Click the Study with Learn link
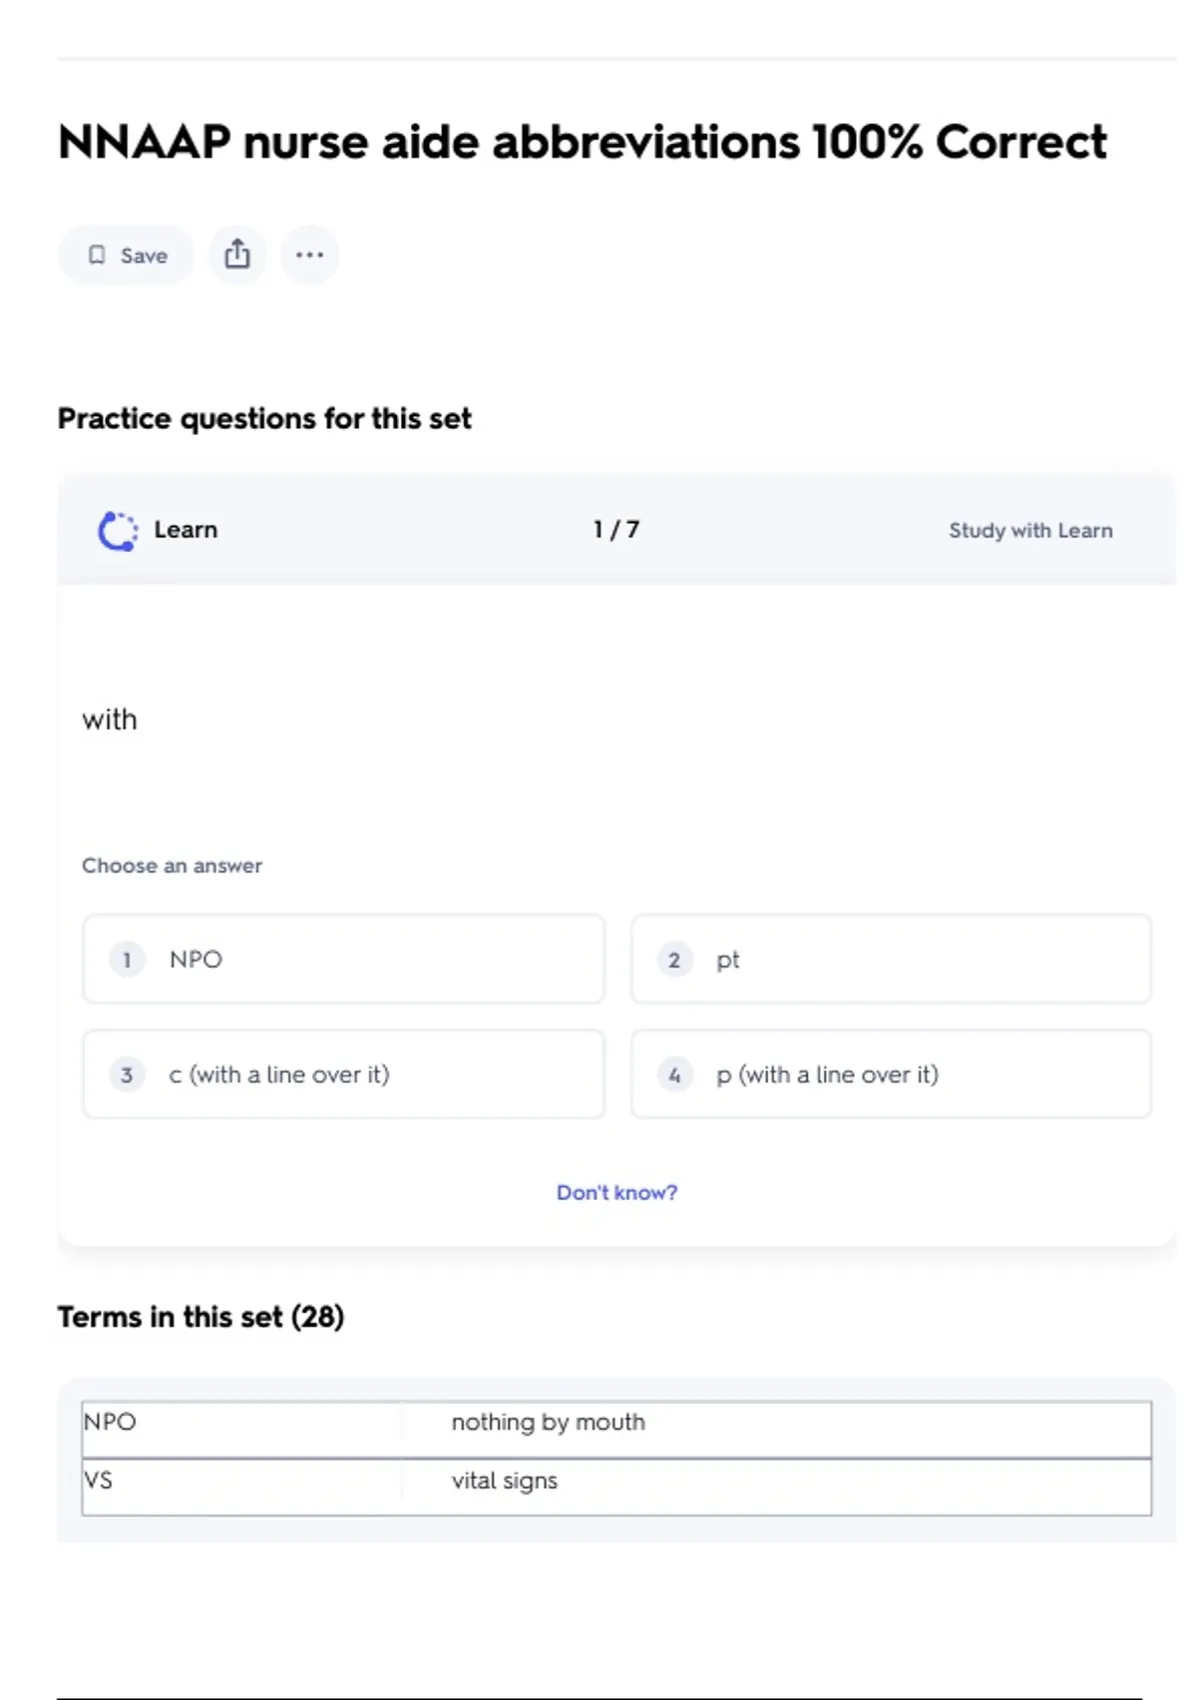The image size is (1200, 1700). [x=1030, y=530]
